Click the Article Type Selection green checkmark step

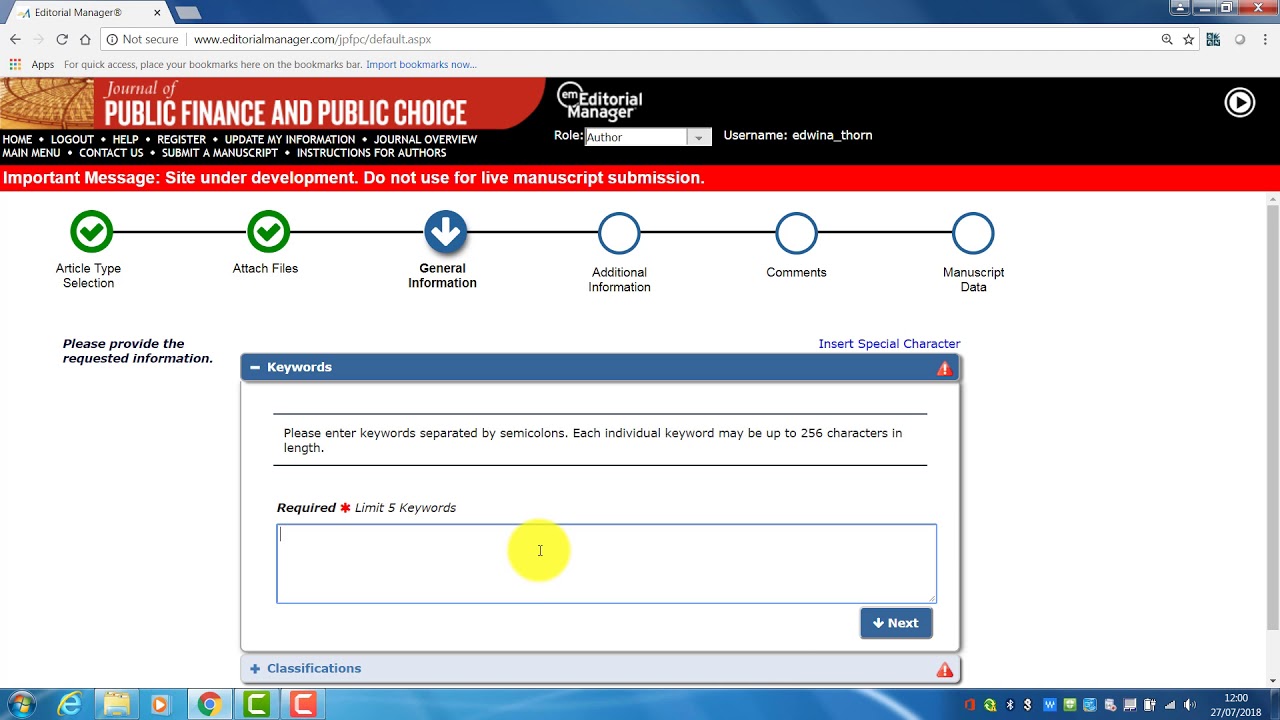[91, 232]
